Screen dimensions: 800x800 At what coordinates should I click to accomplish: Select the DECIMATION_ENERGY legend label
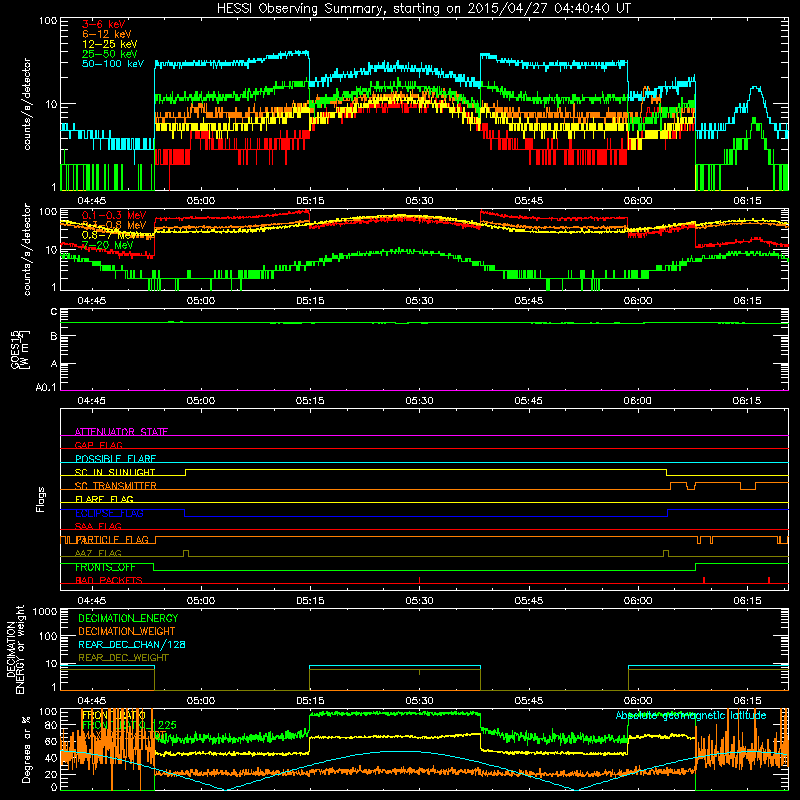click(x=128, y=618)
